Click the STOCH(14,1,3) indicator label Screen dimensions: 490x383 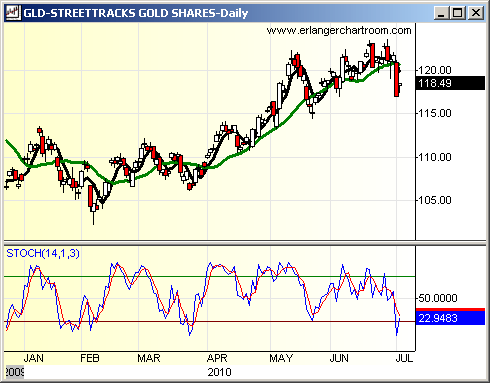(x=43, y=253)
